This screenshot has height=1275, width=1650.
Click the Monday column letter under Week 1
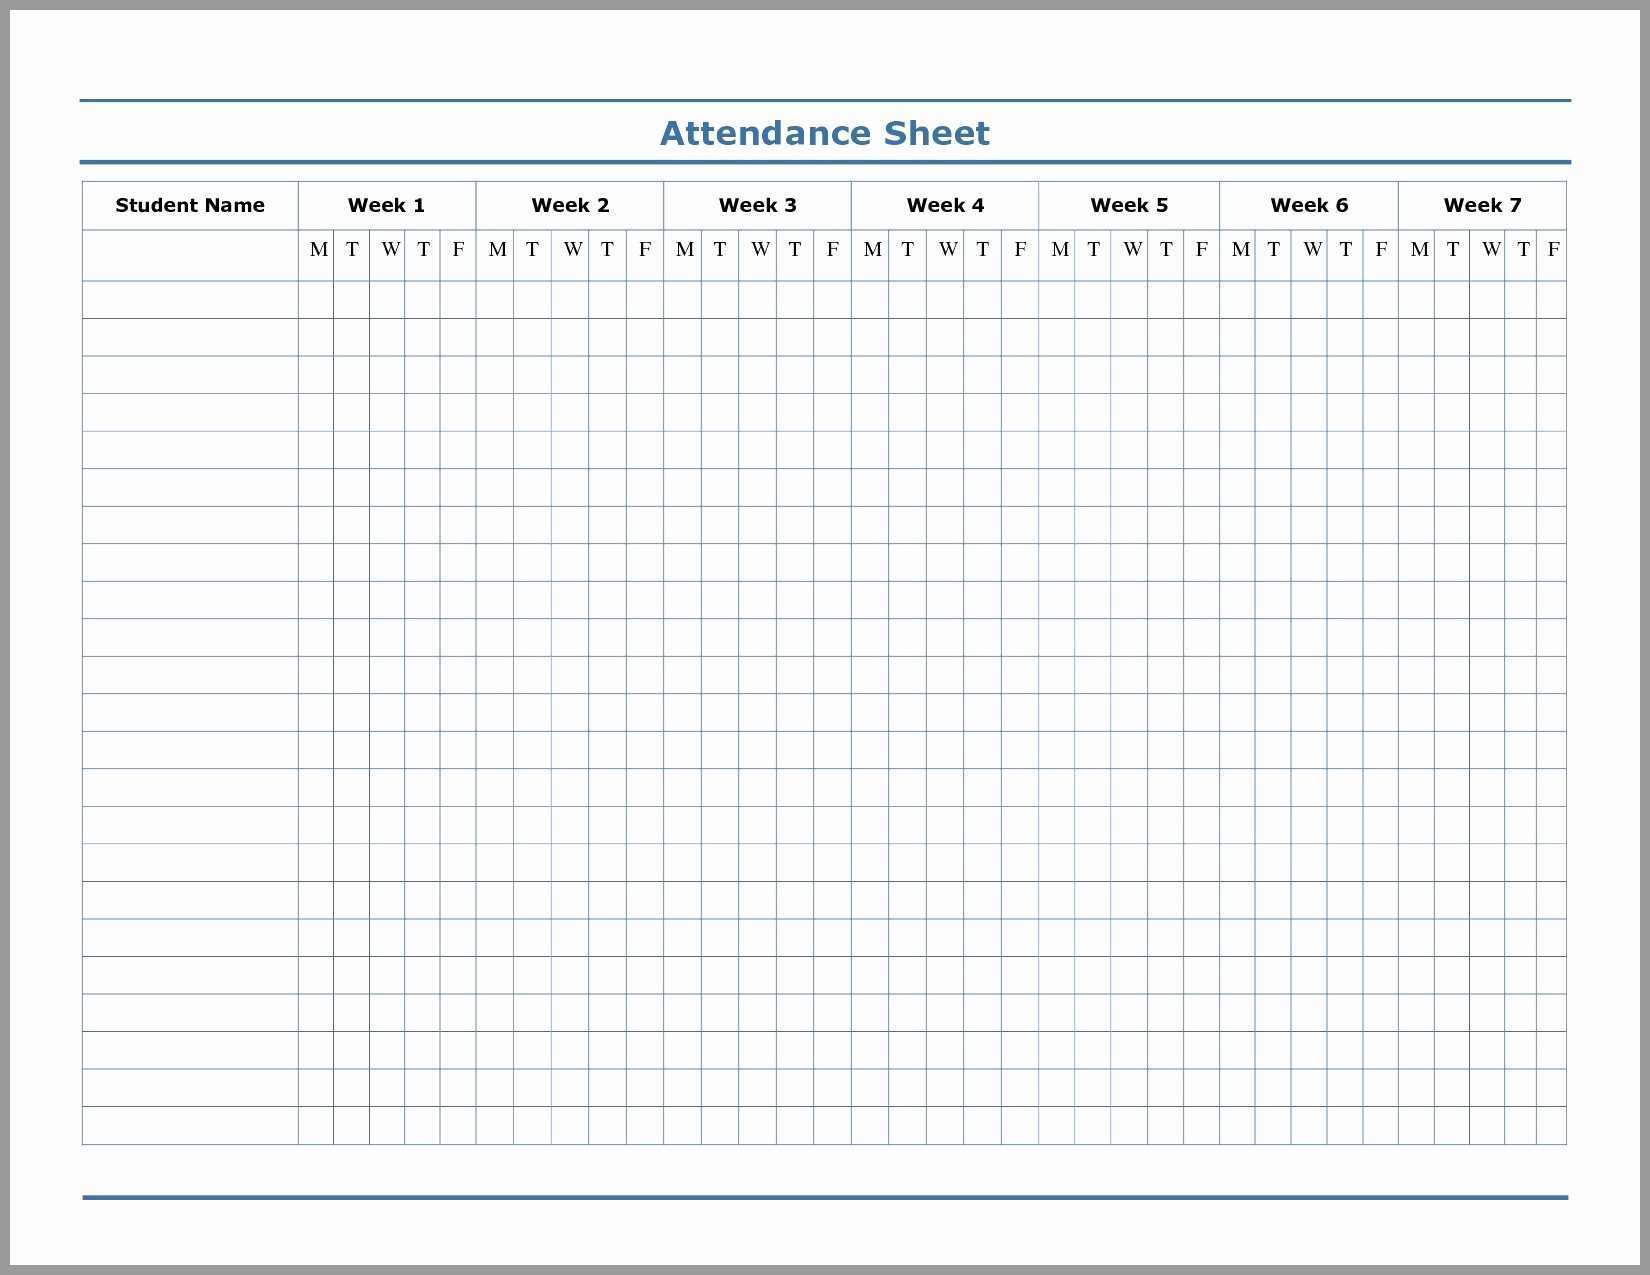(x=318, y=250)
